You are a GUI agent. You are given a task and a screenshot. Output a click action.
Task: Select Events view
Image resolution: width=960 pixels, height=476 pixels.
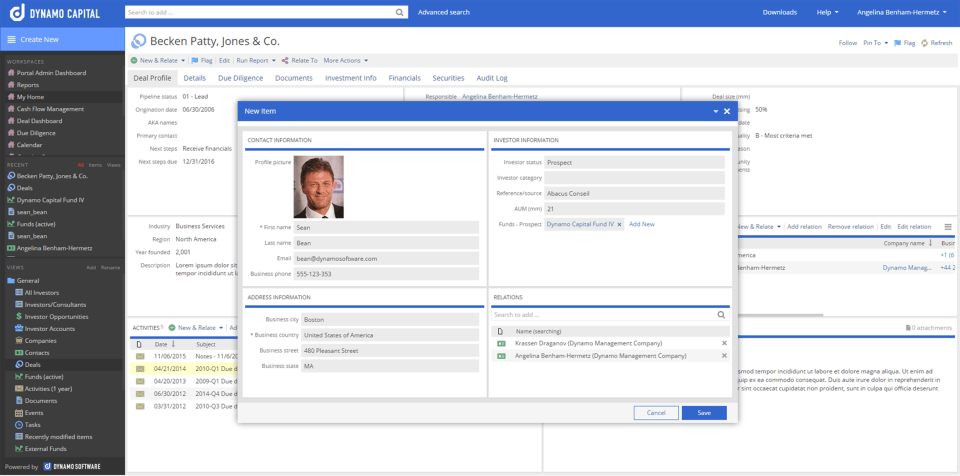click(34, 413)
